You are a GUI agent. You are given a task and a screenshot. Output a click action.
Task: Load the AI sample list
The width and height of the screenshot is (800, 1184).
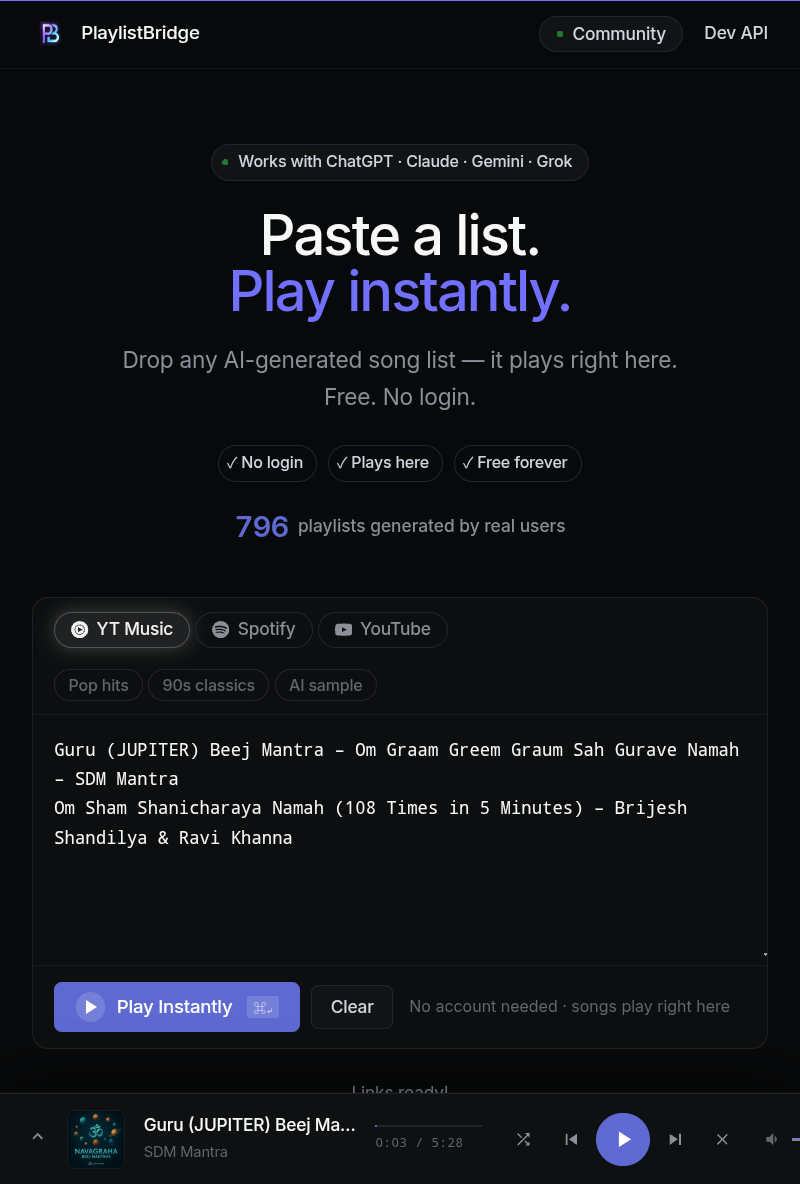click(x=326, y=686)
